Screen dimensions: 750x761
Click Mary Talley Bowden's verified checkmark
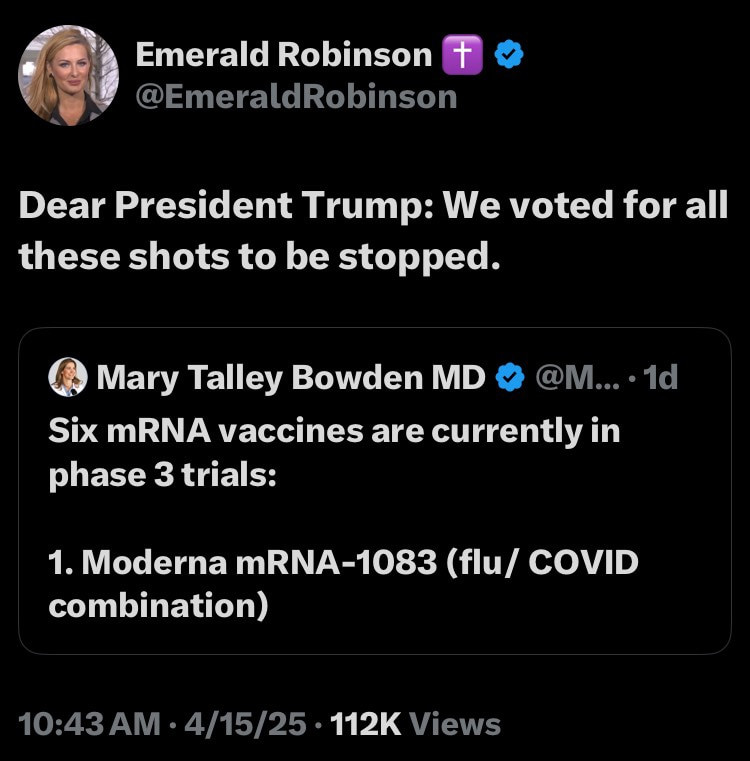(x=511, y=377)
